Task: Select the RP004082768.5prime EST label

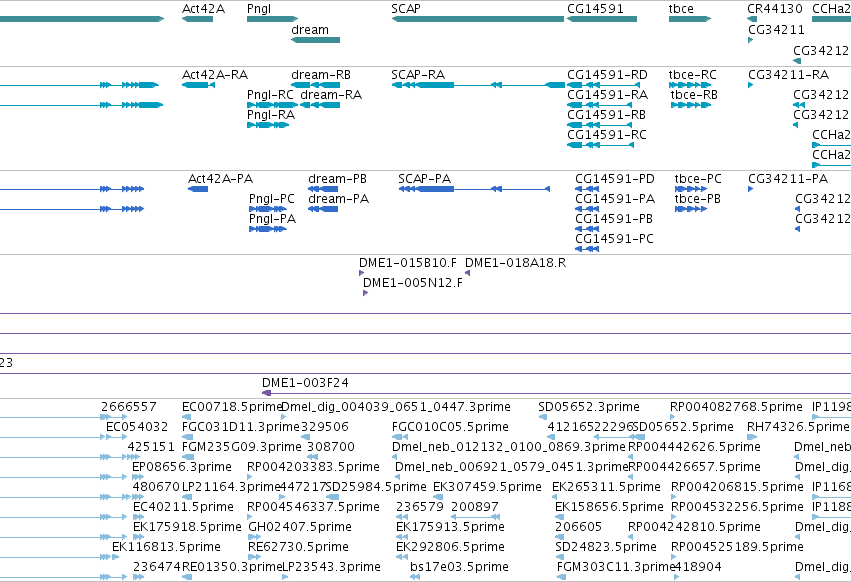Action: [736, 407]
